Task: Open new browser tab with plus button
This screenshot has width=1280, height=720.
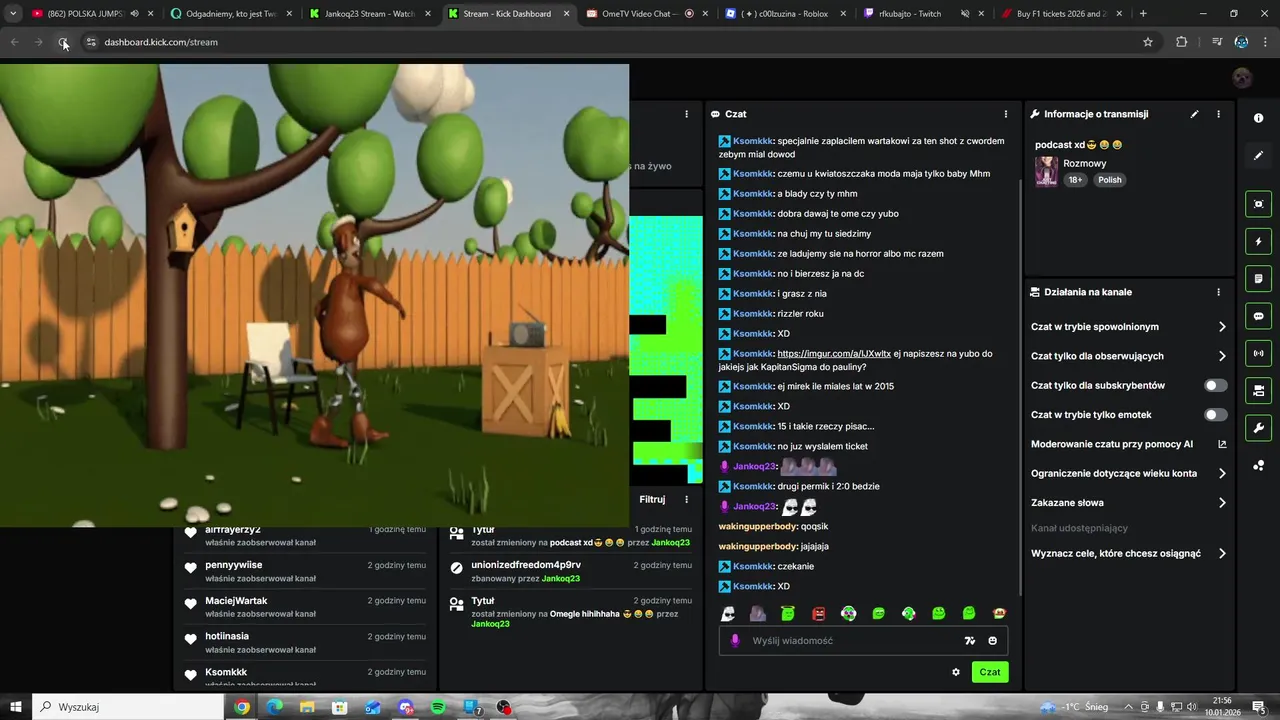Action: point(1143,14)
